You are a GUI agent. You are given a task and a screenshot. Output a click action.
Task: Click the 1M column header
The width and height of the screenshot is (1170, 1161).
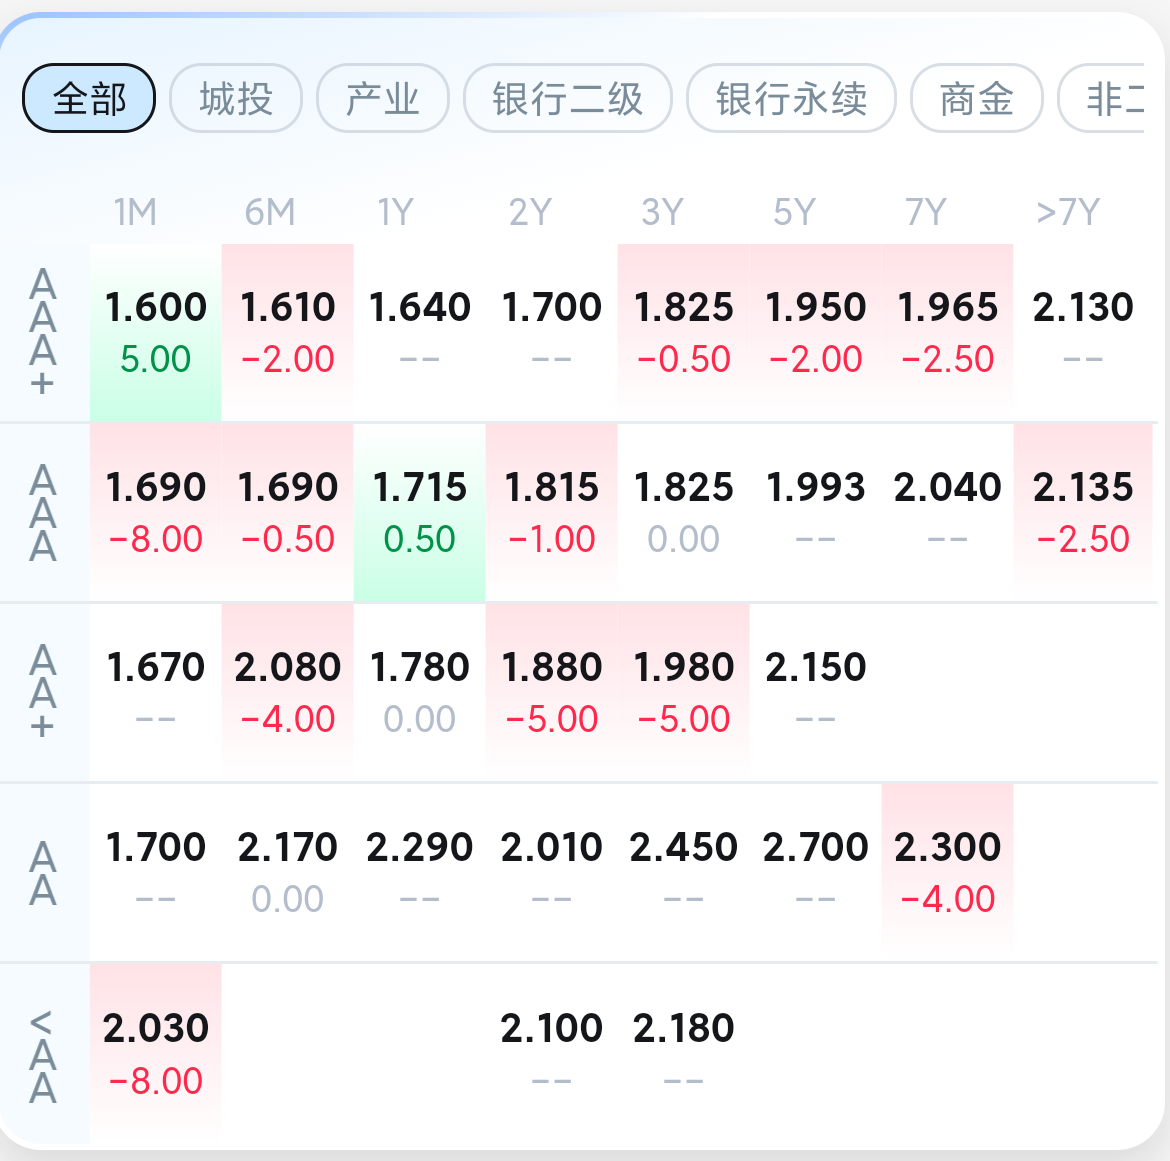point(136,212)
